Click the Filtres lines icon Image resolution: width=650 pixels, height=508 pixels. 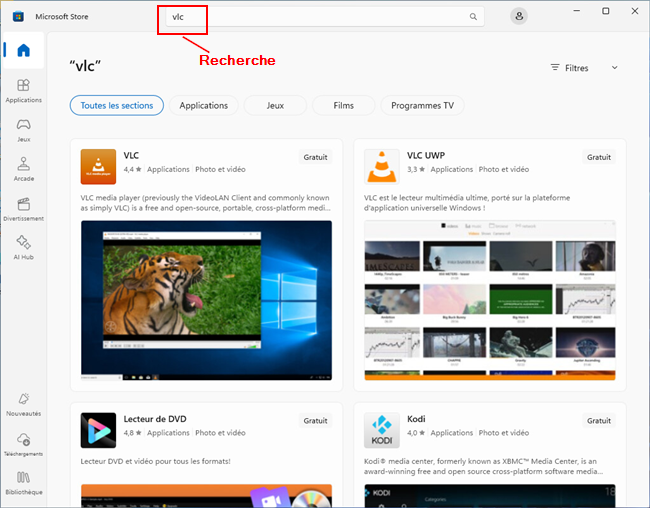coord(555,68)
